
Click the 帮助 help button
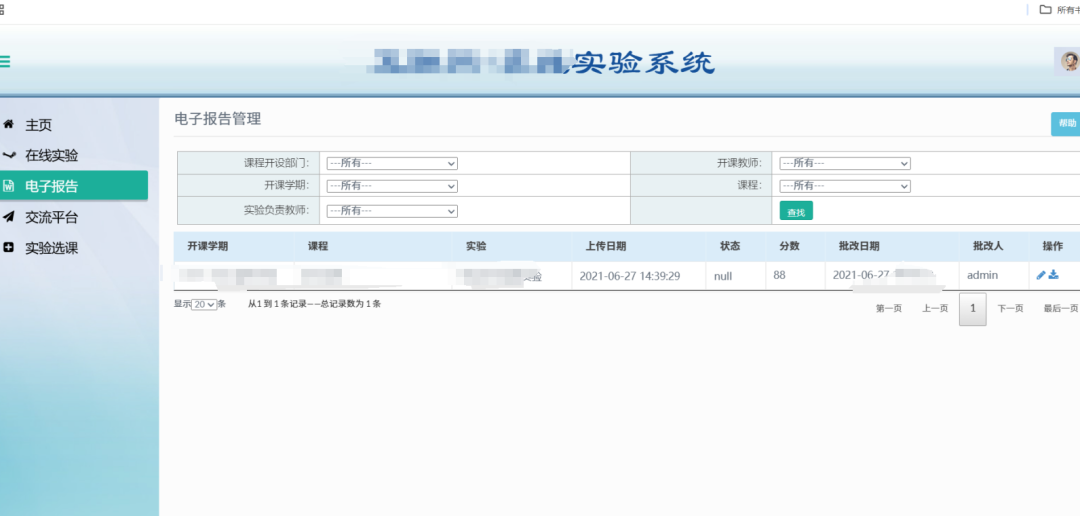[x=1066, y=123]
